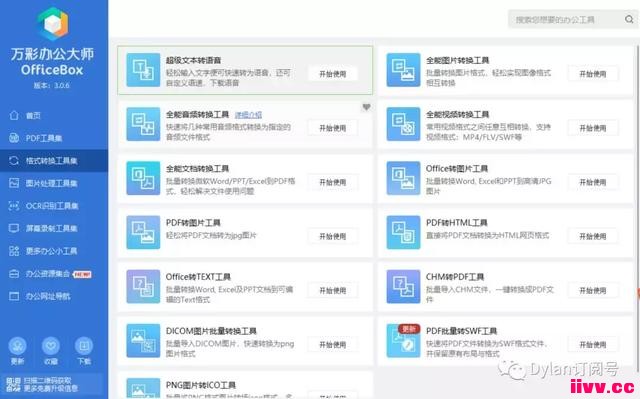Start using 全能文档转换工具
The image size is (640, 399).
[333, 182]
